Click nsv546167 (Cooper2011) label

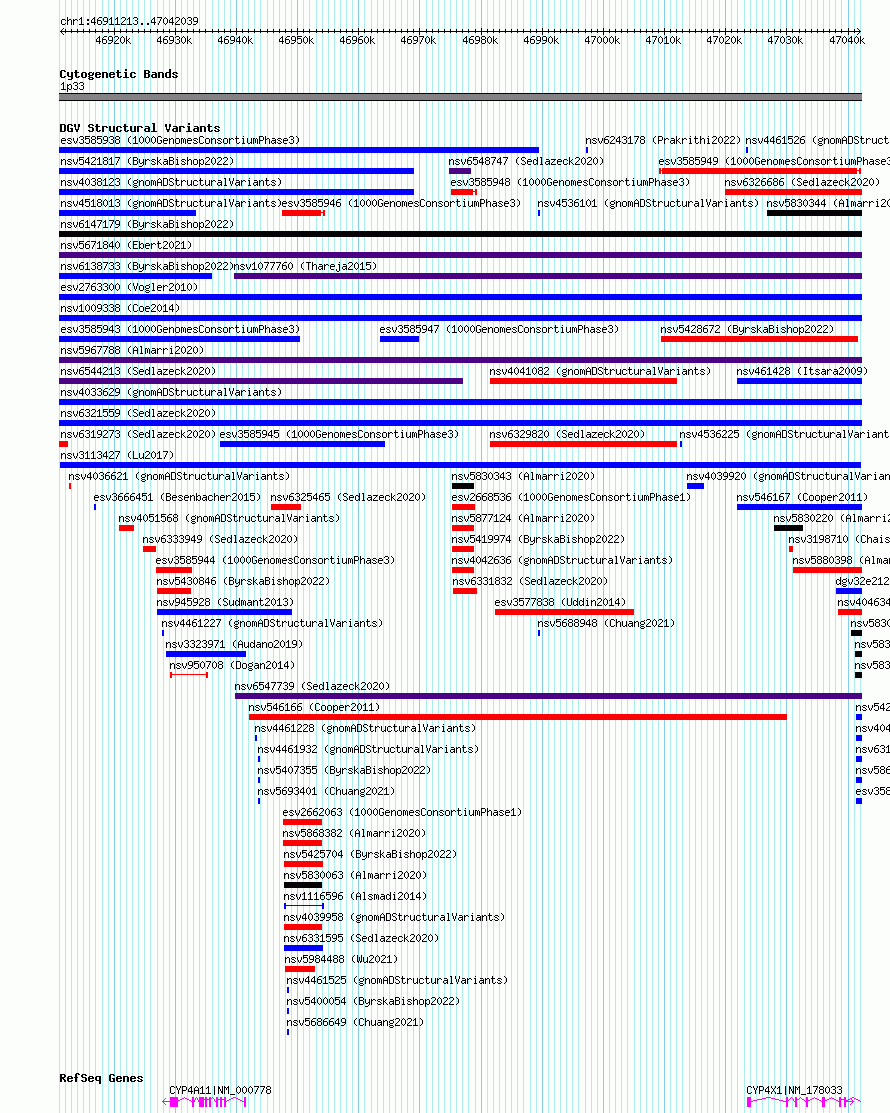point(802,498)
